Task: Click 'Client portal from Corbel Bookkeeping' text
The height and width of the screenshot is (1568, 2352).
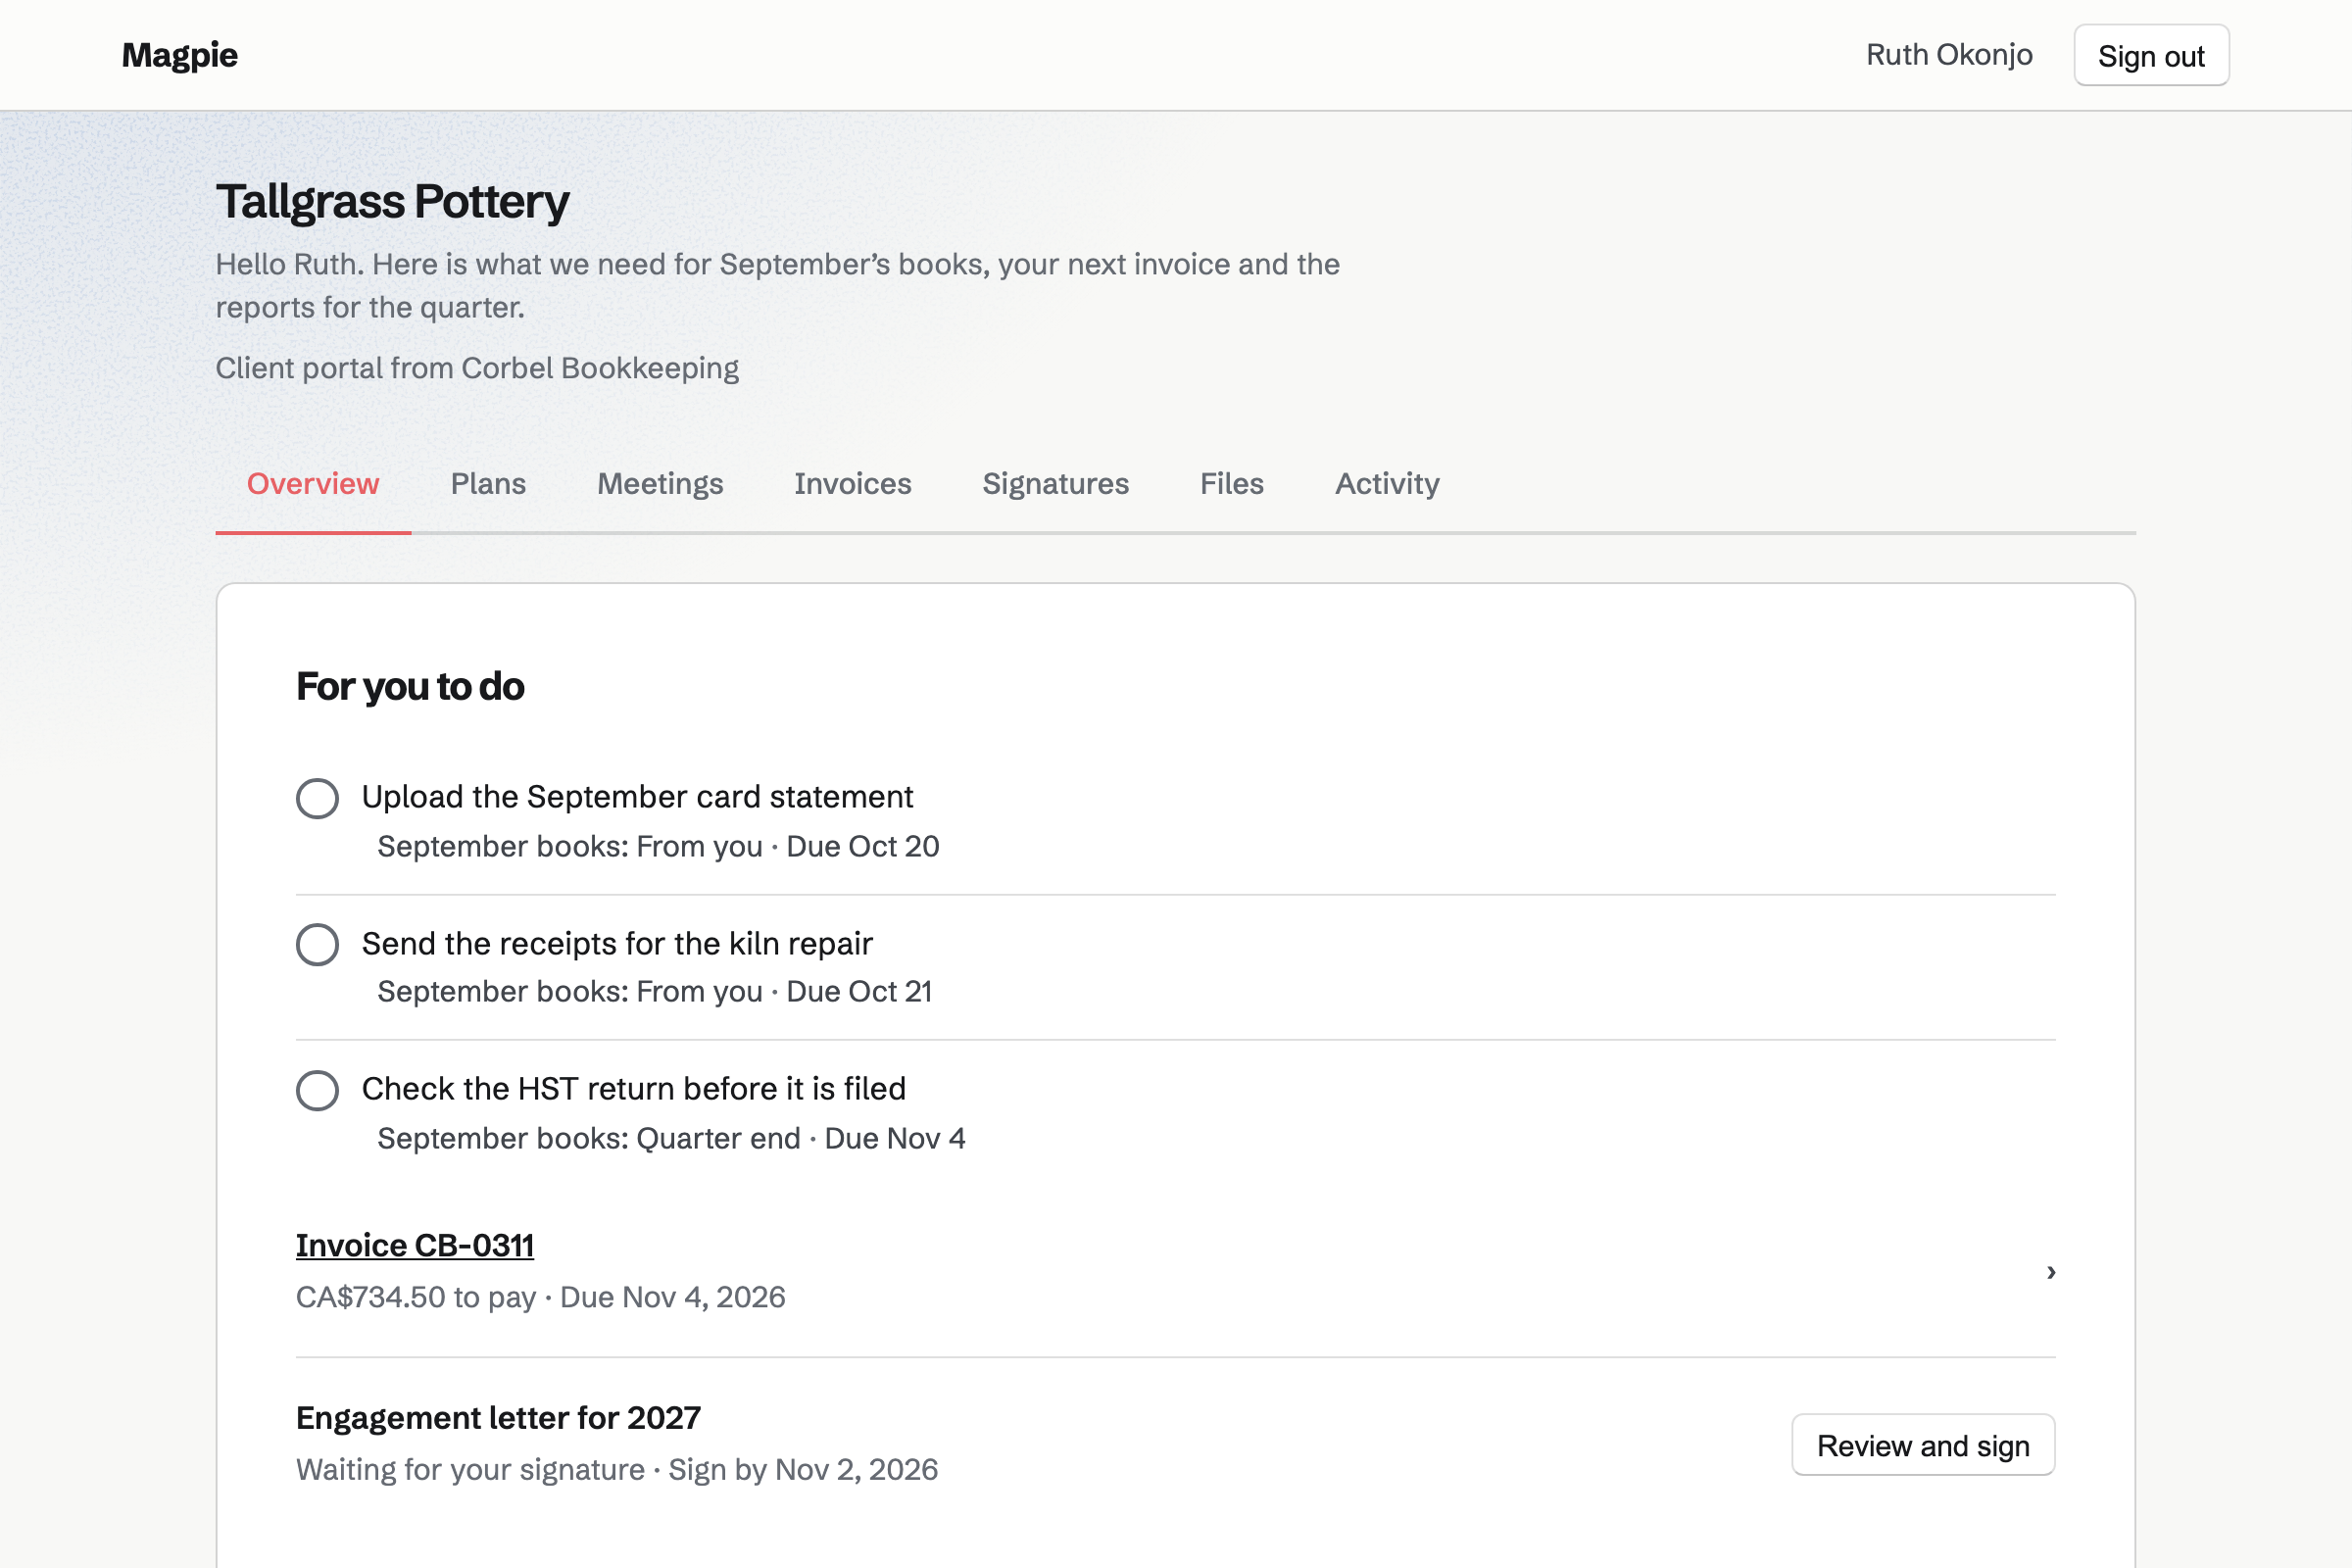Action: click(x=477, y=368)
